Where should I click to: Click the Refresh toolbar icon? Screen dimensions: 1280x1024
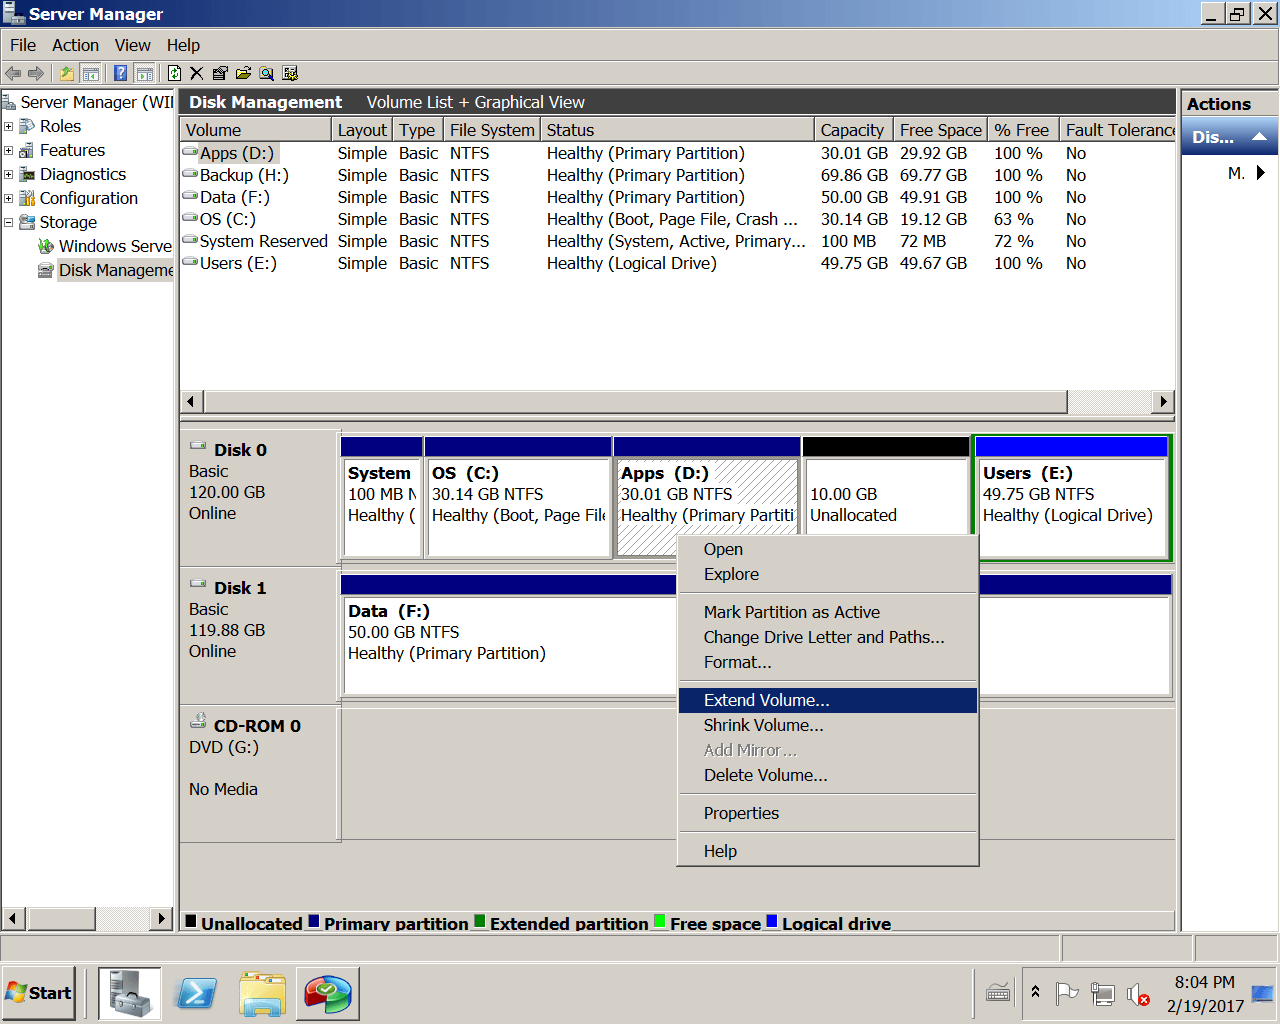pyautogui.click(x=174, y=73)
